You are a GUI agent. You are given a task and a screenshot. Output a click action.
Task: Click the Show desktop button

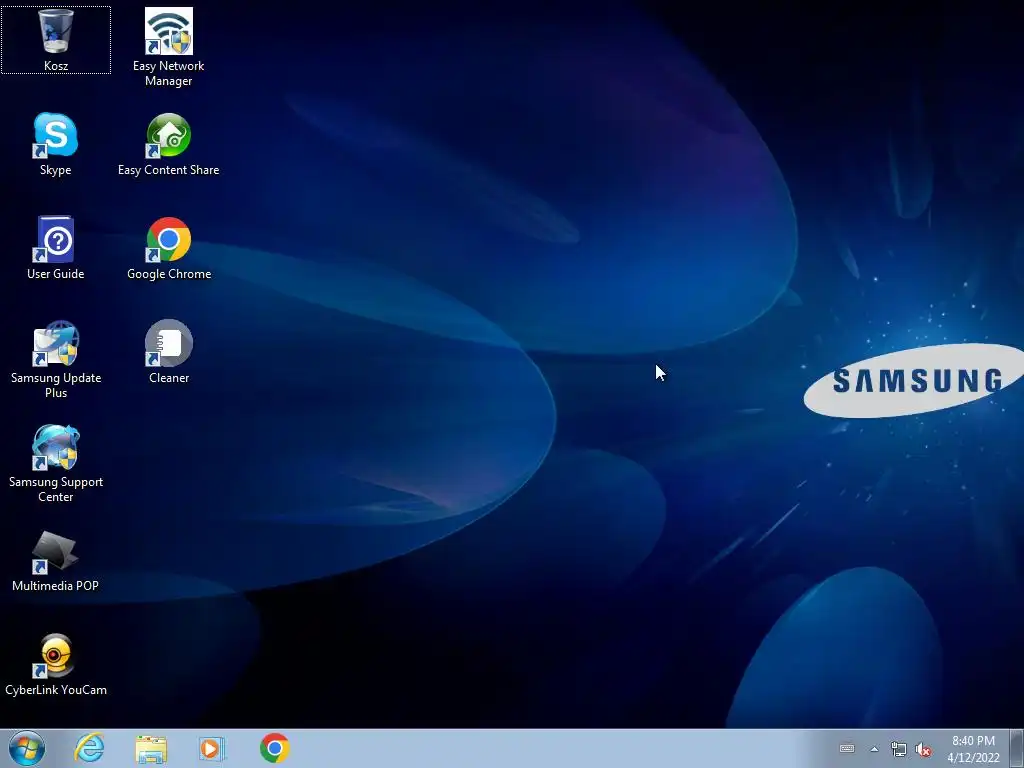click(x=1016, y=748)
